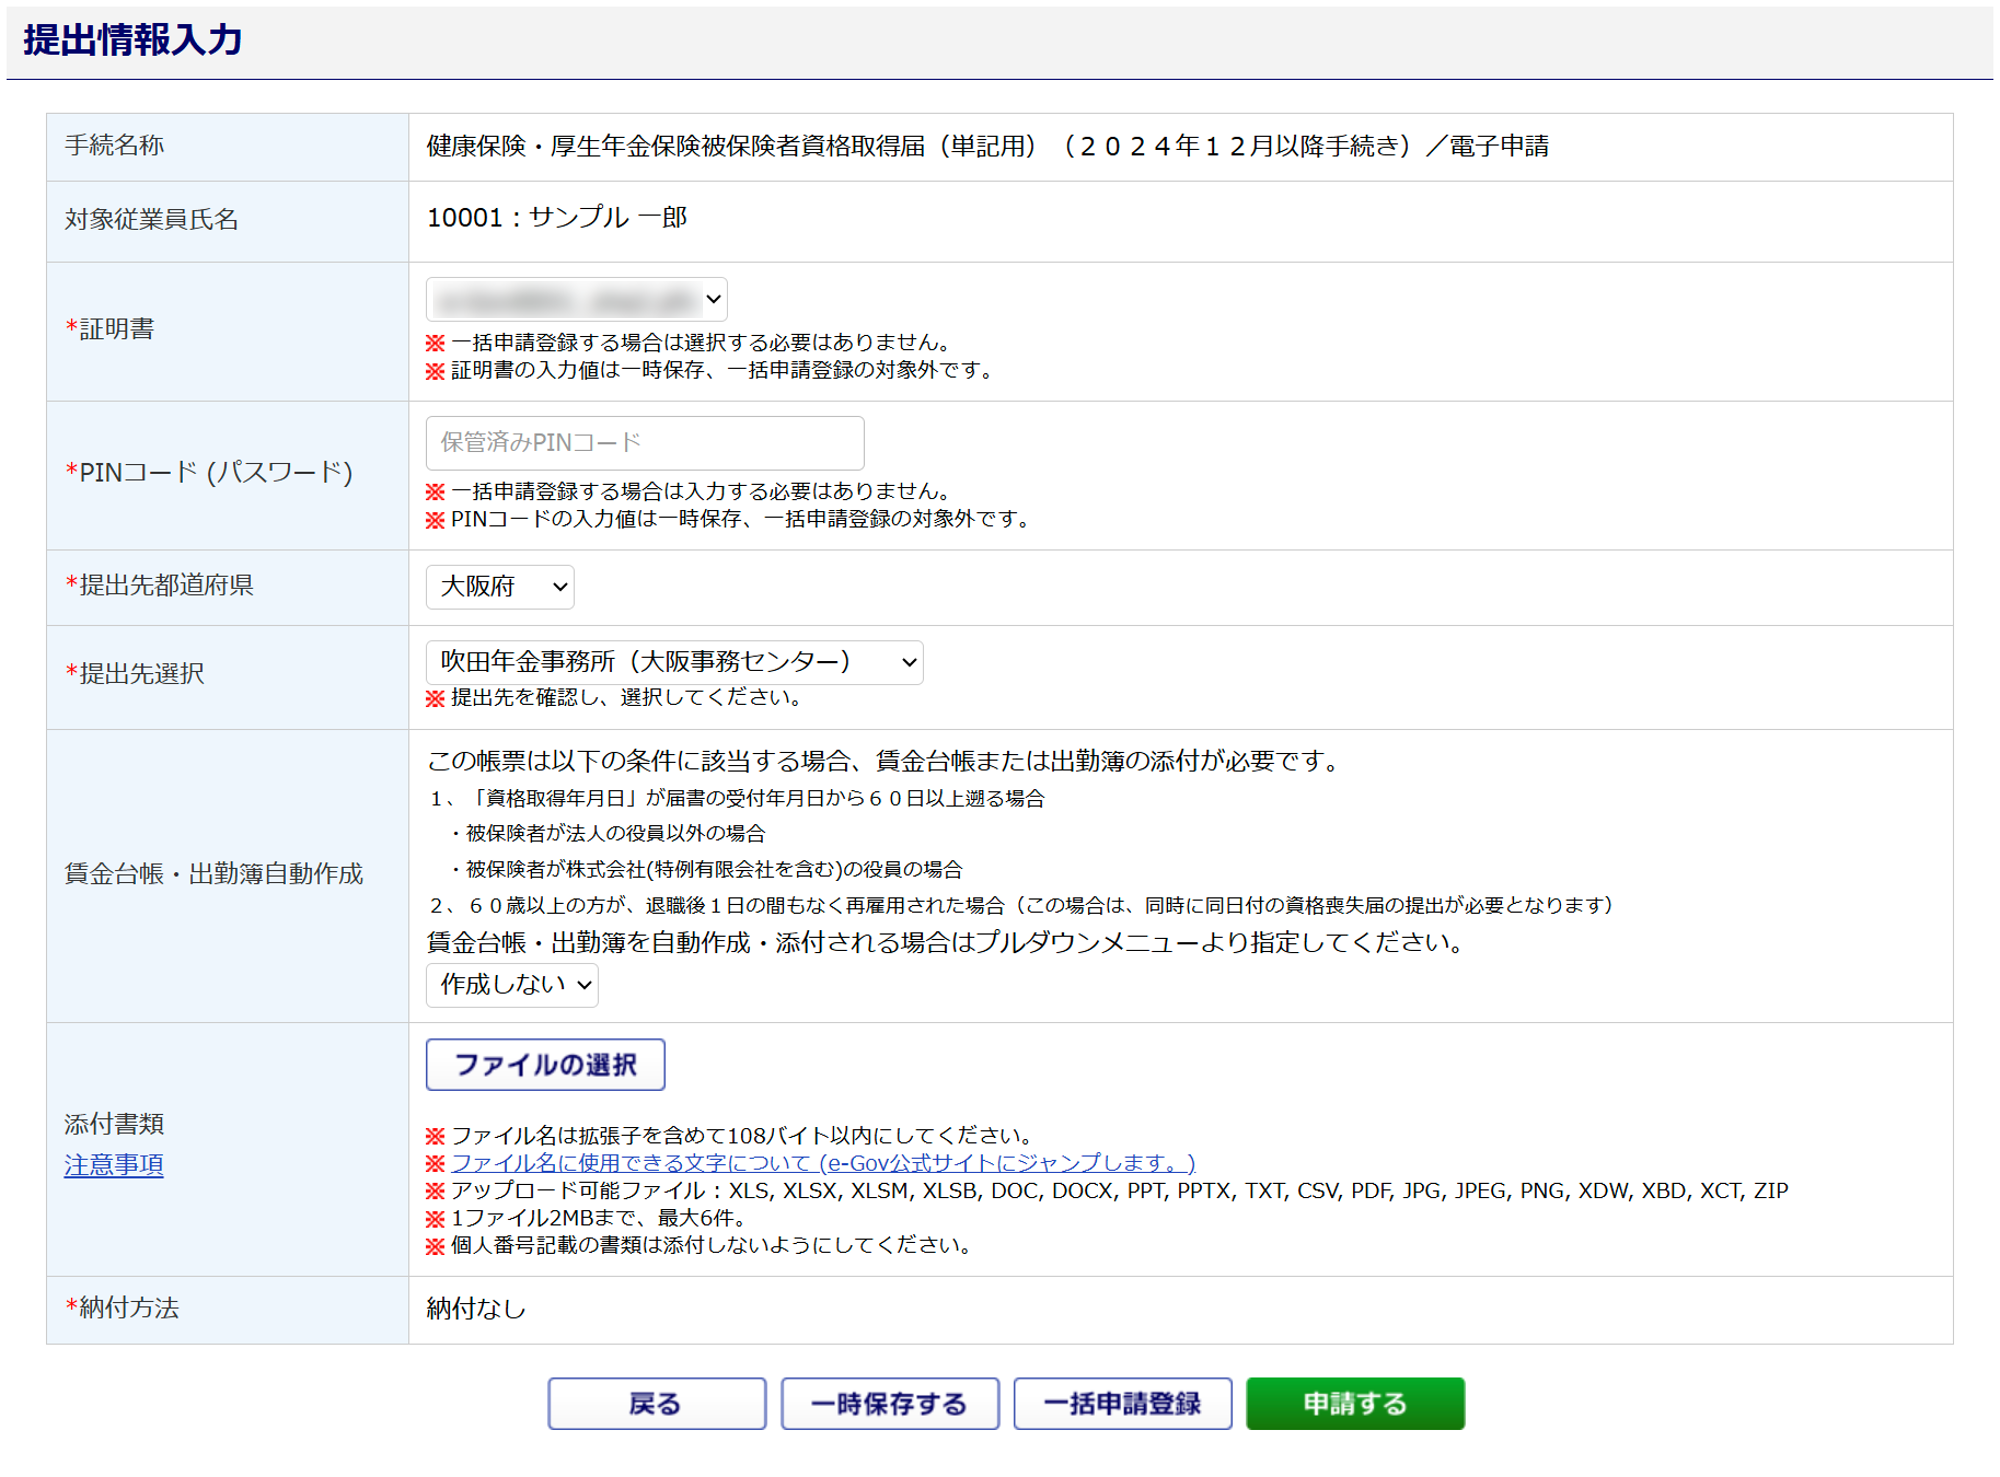Click the 保管済みPINコード input field

644,443
